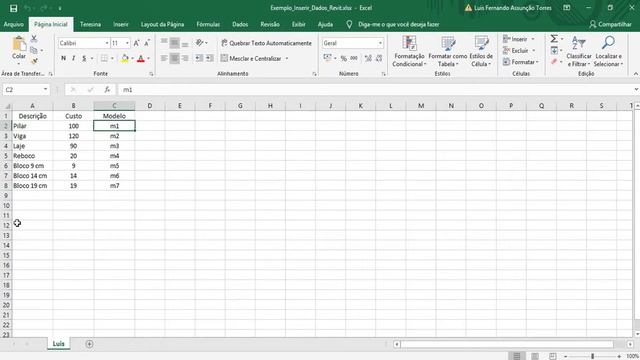This screenshot has width=640, height=360.
Task: Align text to the bottom
Action: 185,43
